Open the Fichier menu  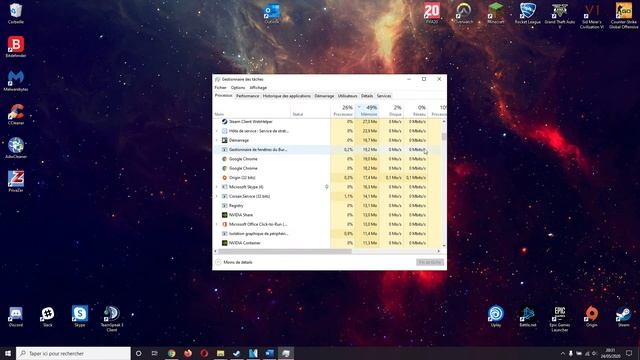click(220, 87)
